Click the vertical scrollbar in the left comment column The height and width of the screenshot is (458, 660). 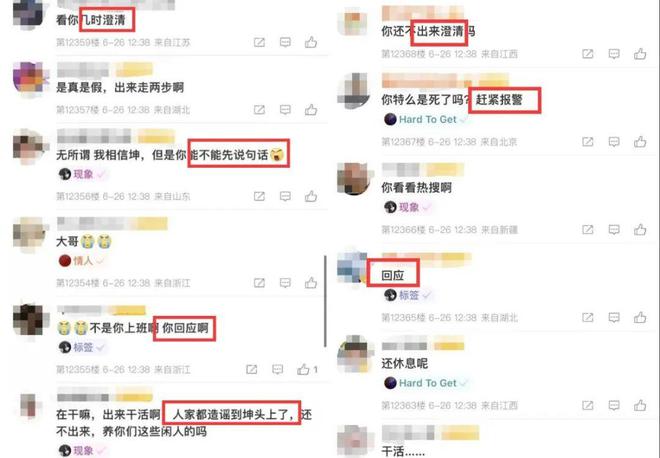click(x=325, y=301)
